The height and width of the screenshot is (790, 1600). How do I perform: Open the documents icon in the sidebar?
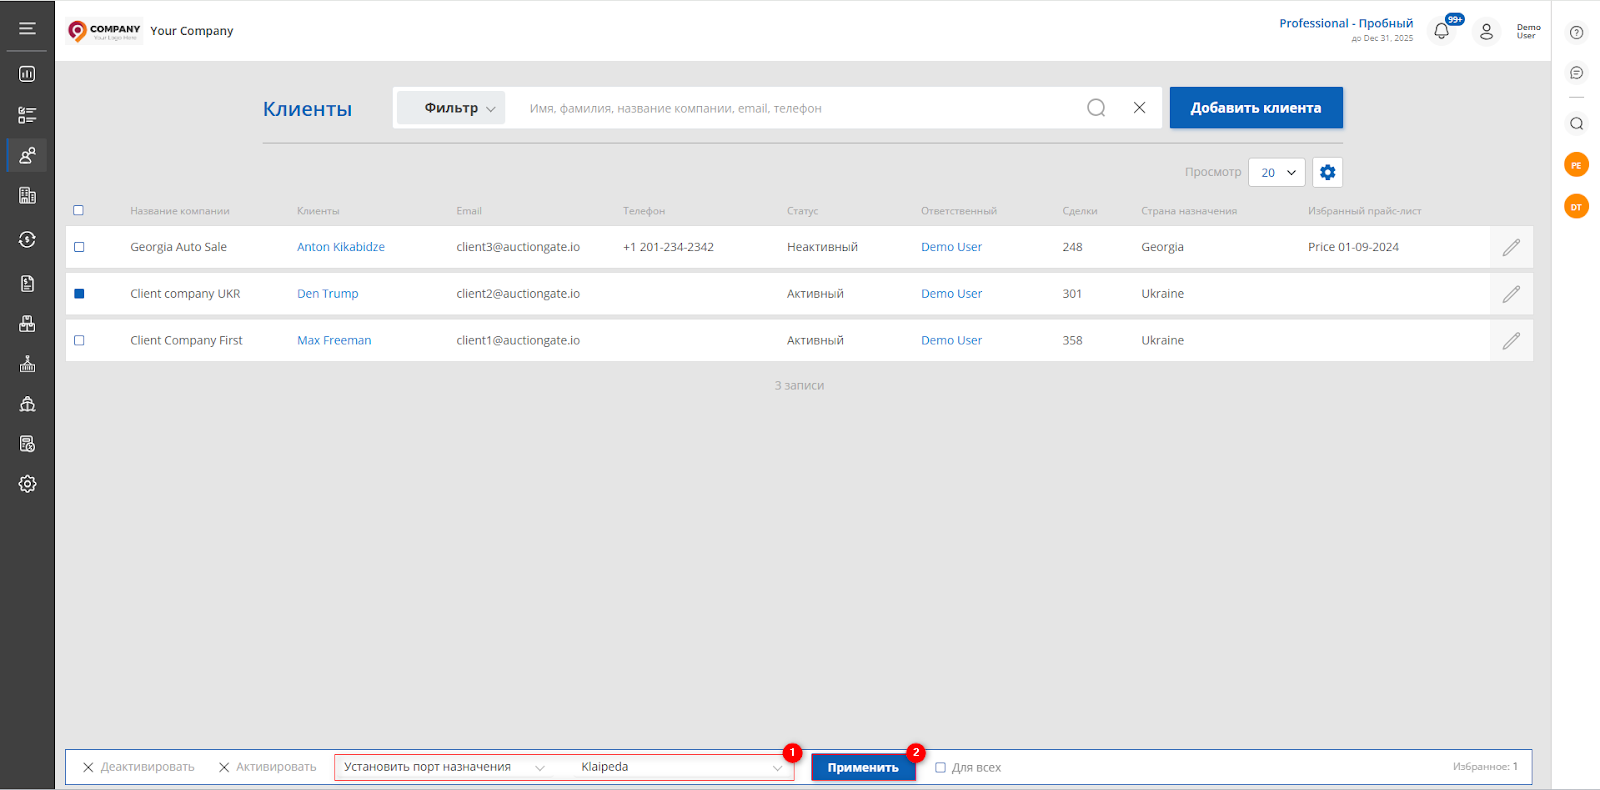(27, 283)
